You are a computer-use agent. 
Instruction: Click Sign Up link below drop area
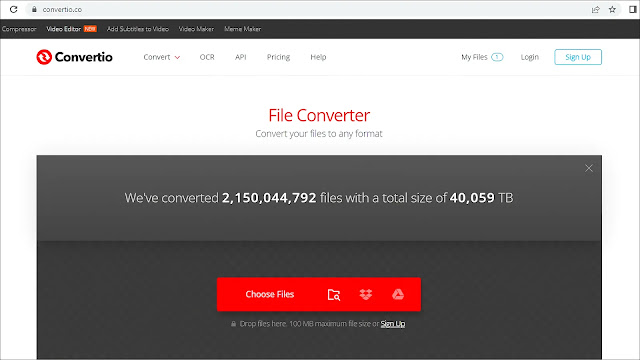pos(393,324)
